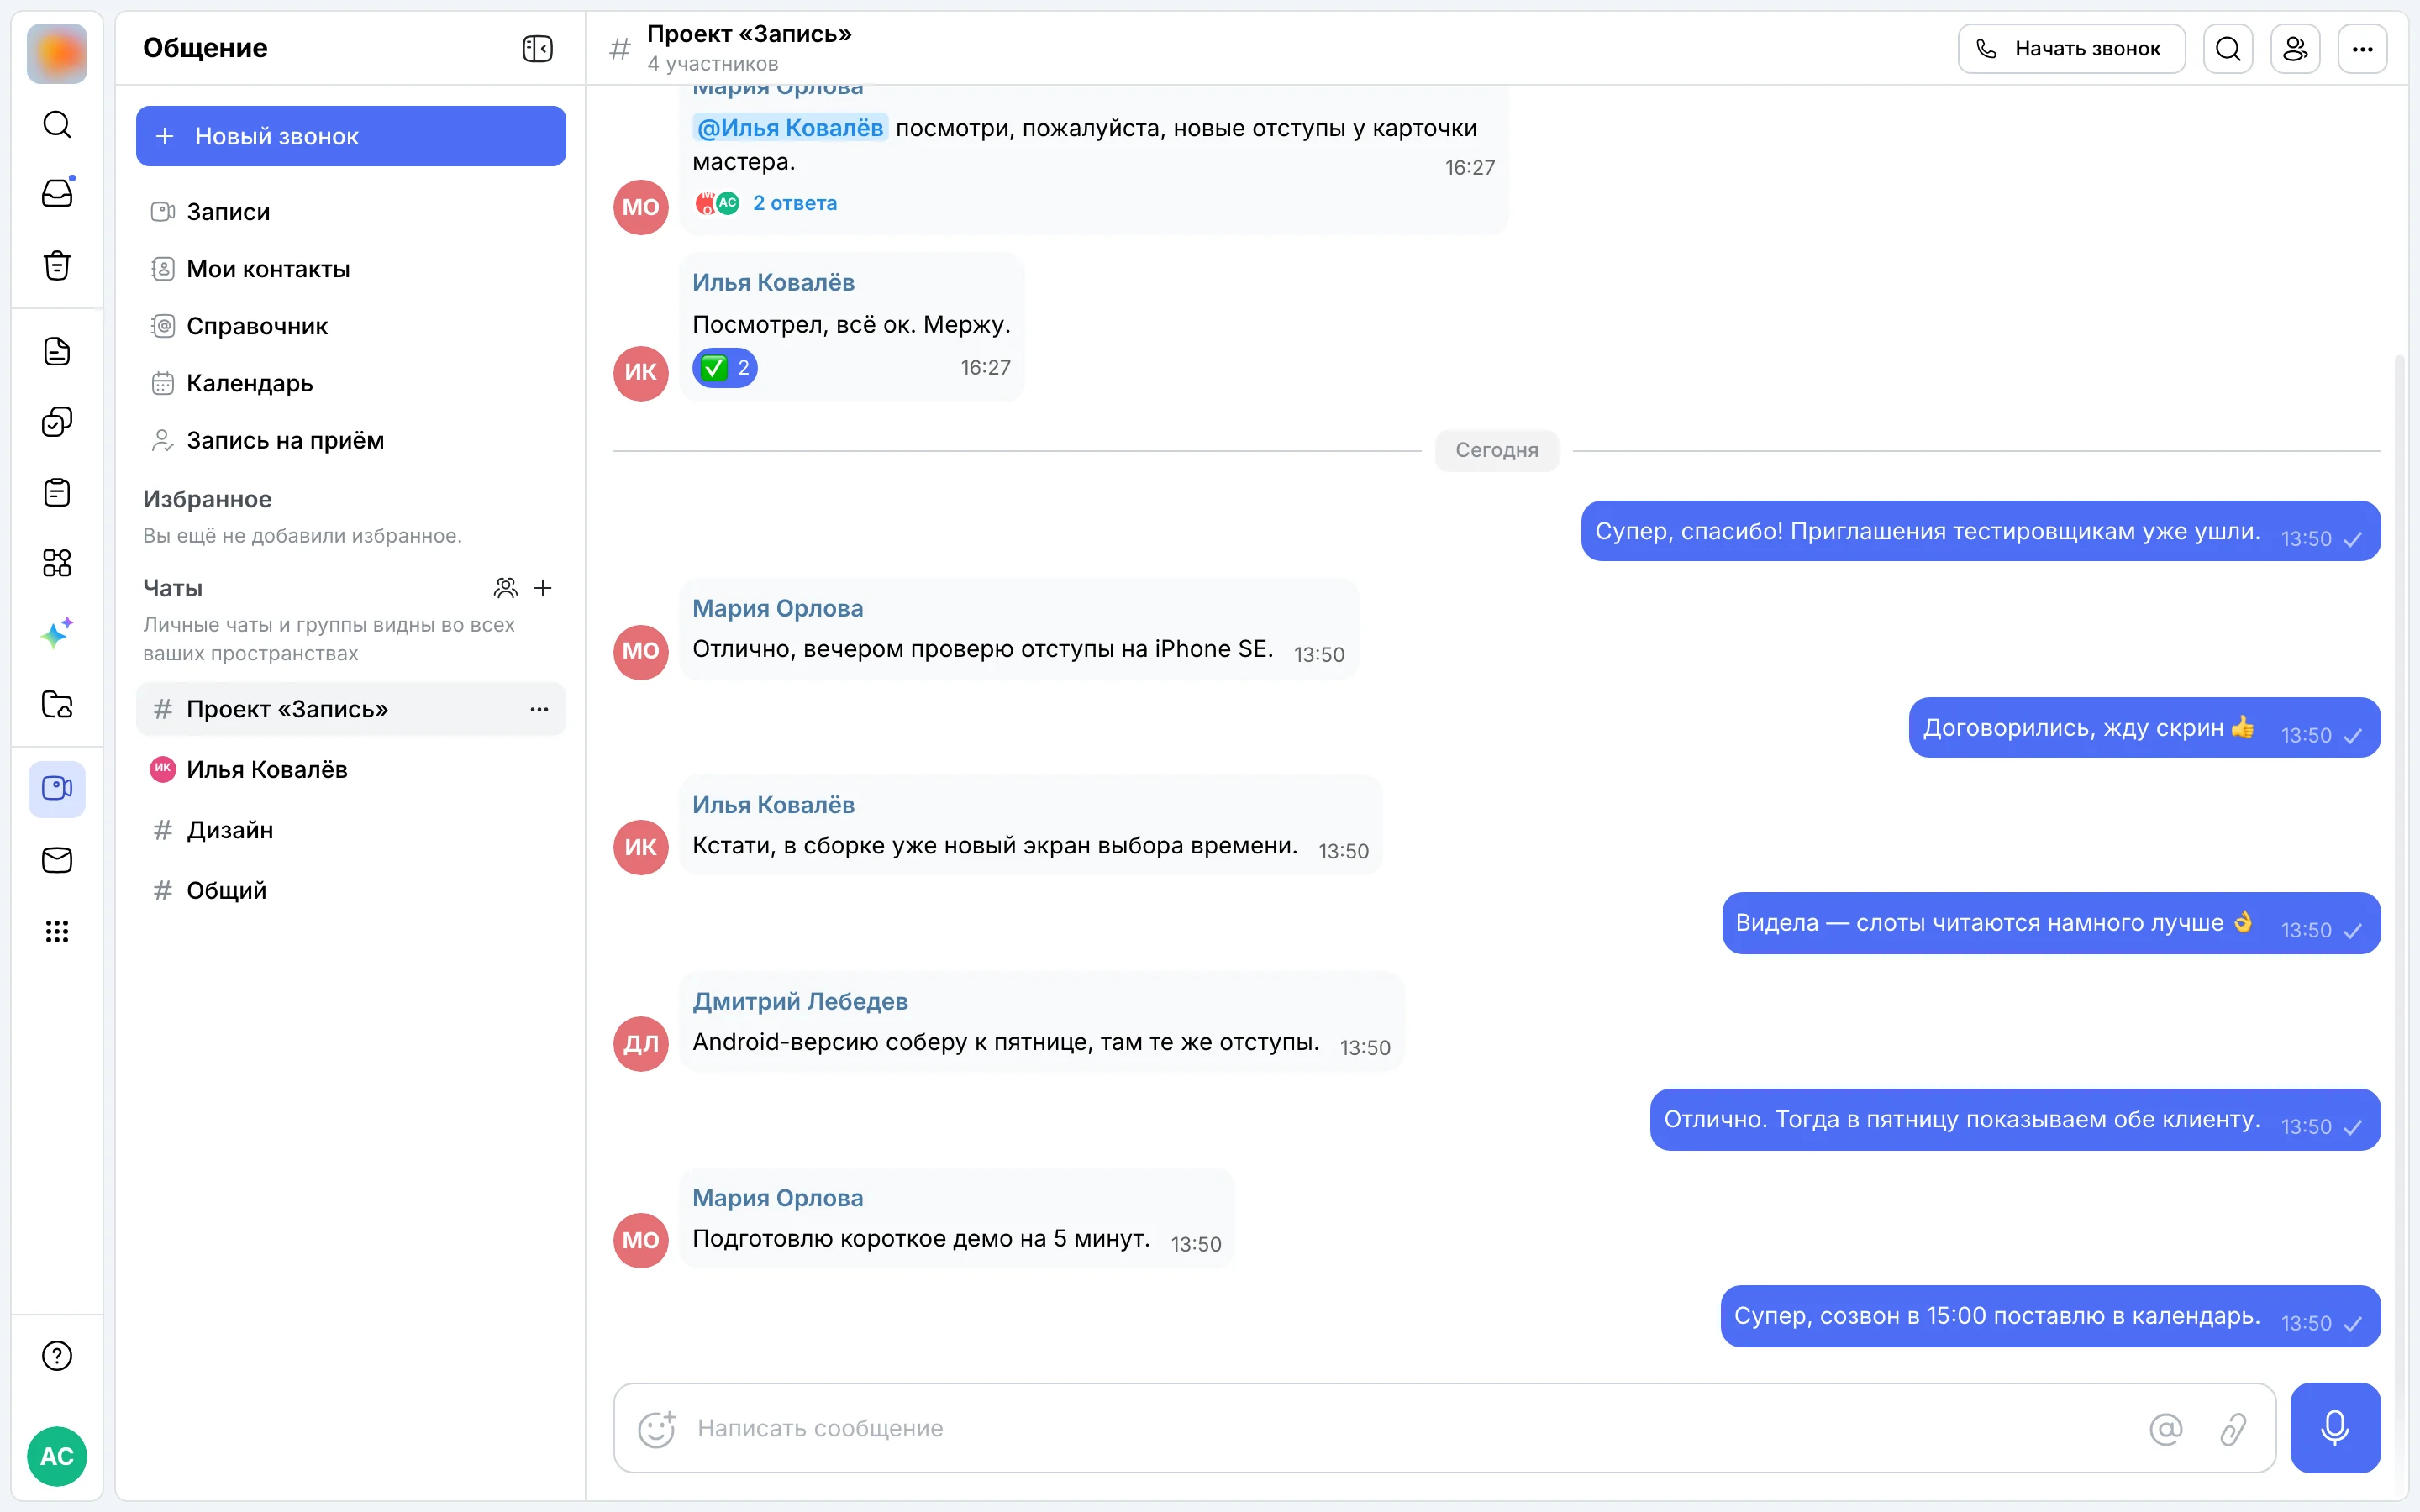The height and width of the screenshot is (1512, 2420).
Task: Open Мои контакты section
Action: (x=351, y=269)
